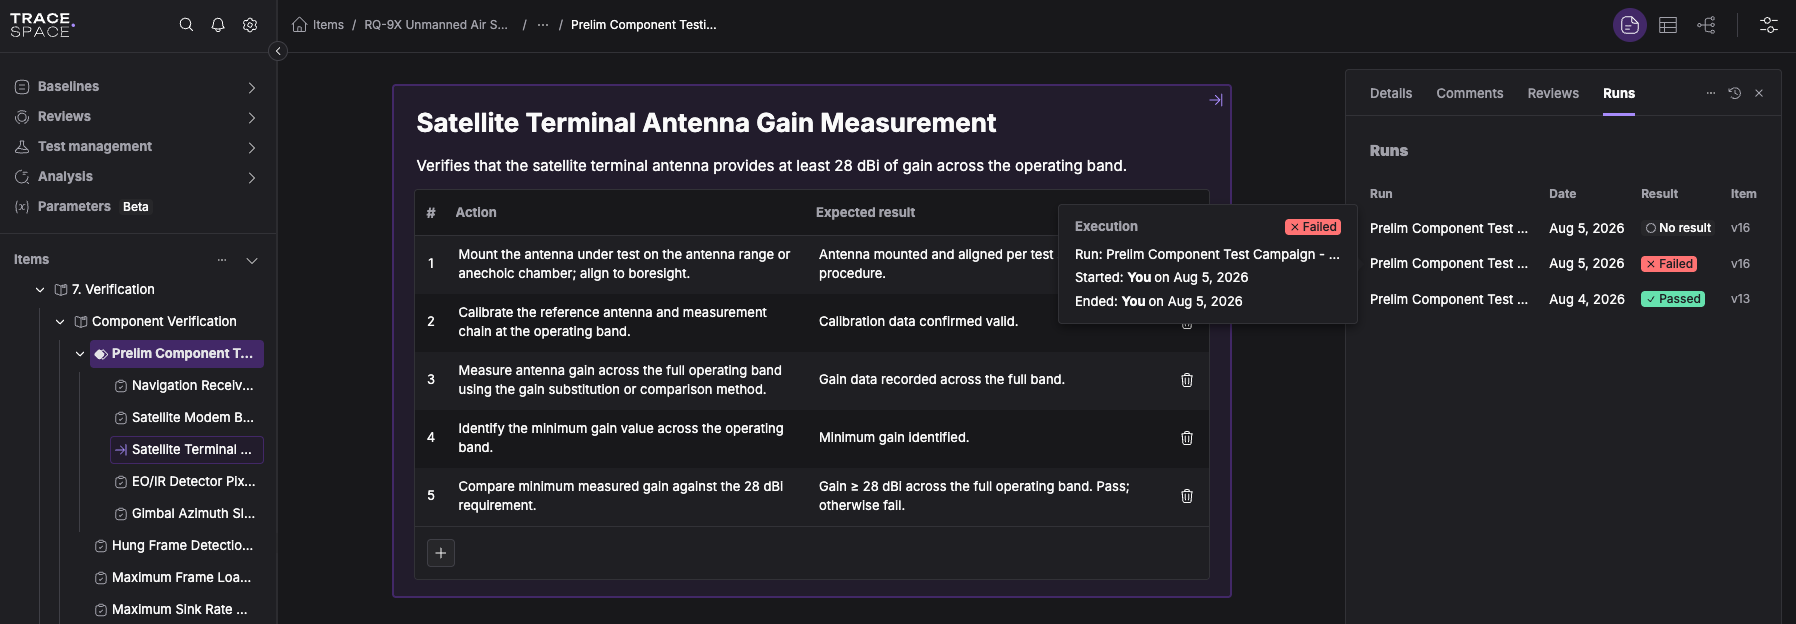This screenshot has height=624, width=1796.
Task: Switch to tree graph view icon
Action: point(1707,25)
